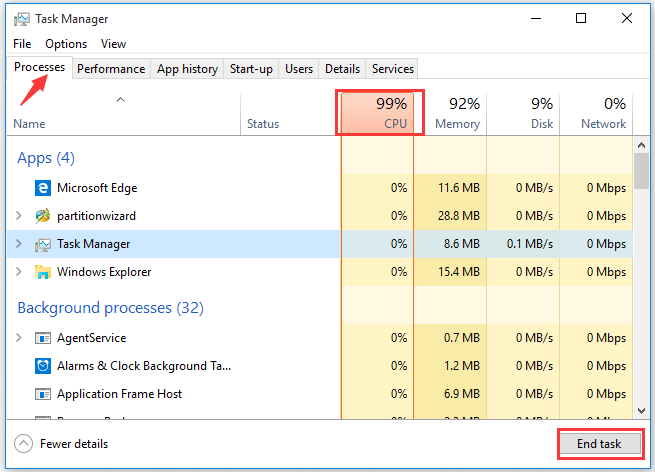Sort by the Network column header
655x472 pixels.
point(596,114)
